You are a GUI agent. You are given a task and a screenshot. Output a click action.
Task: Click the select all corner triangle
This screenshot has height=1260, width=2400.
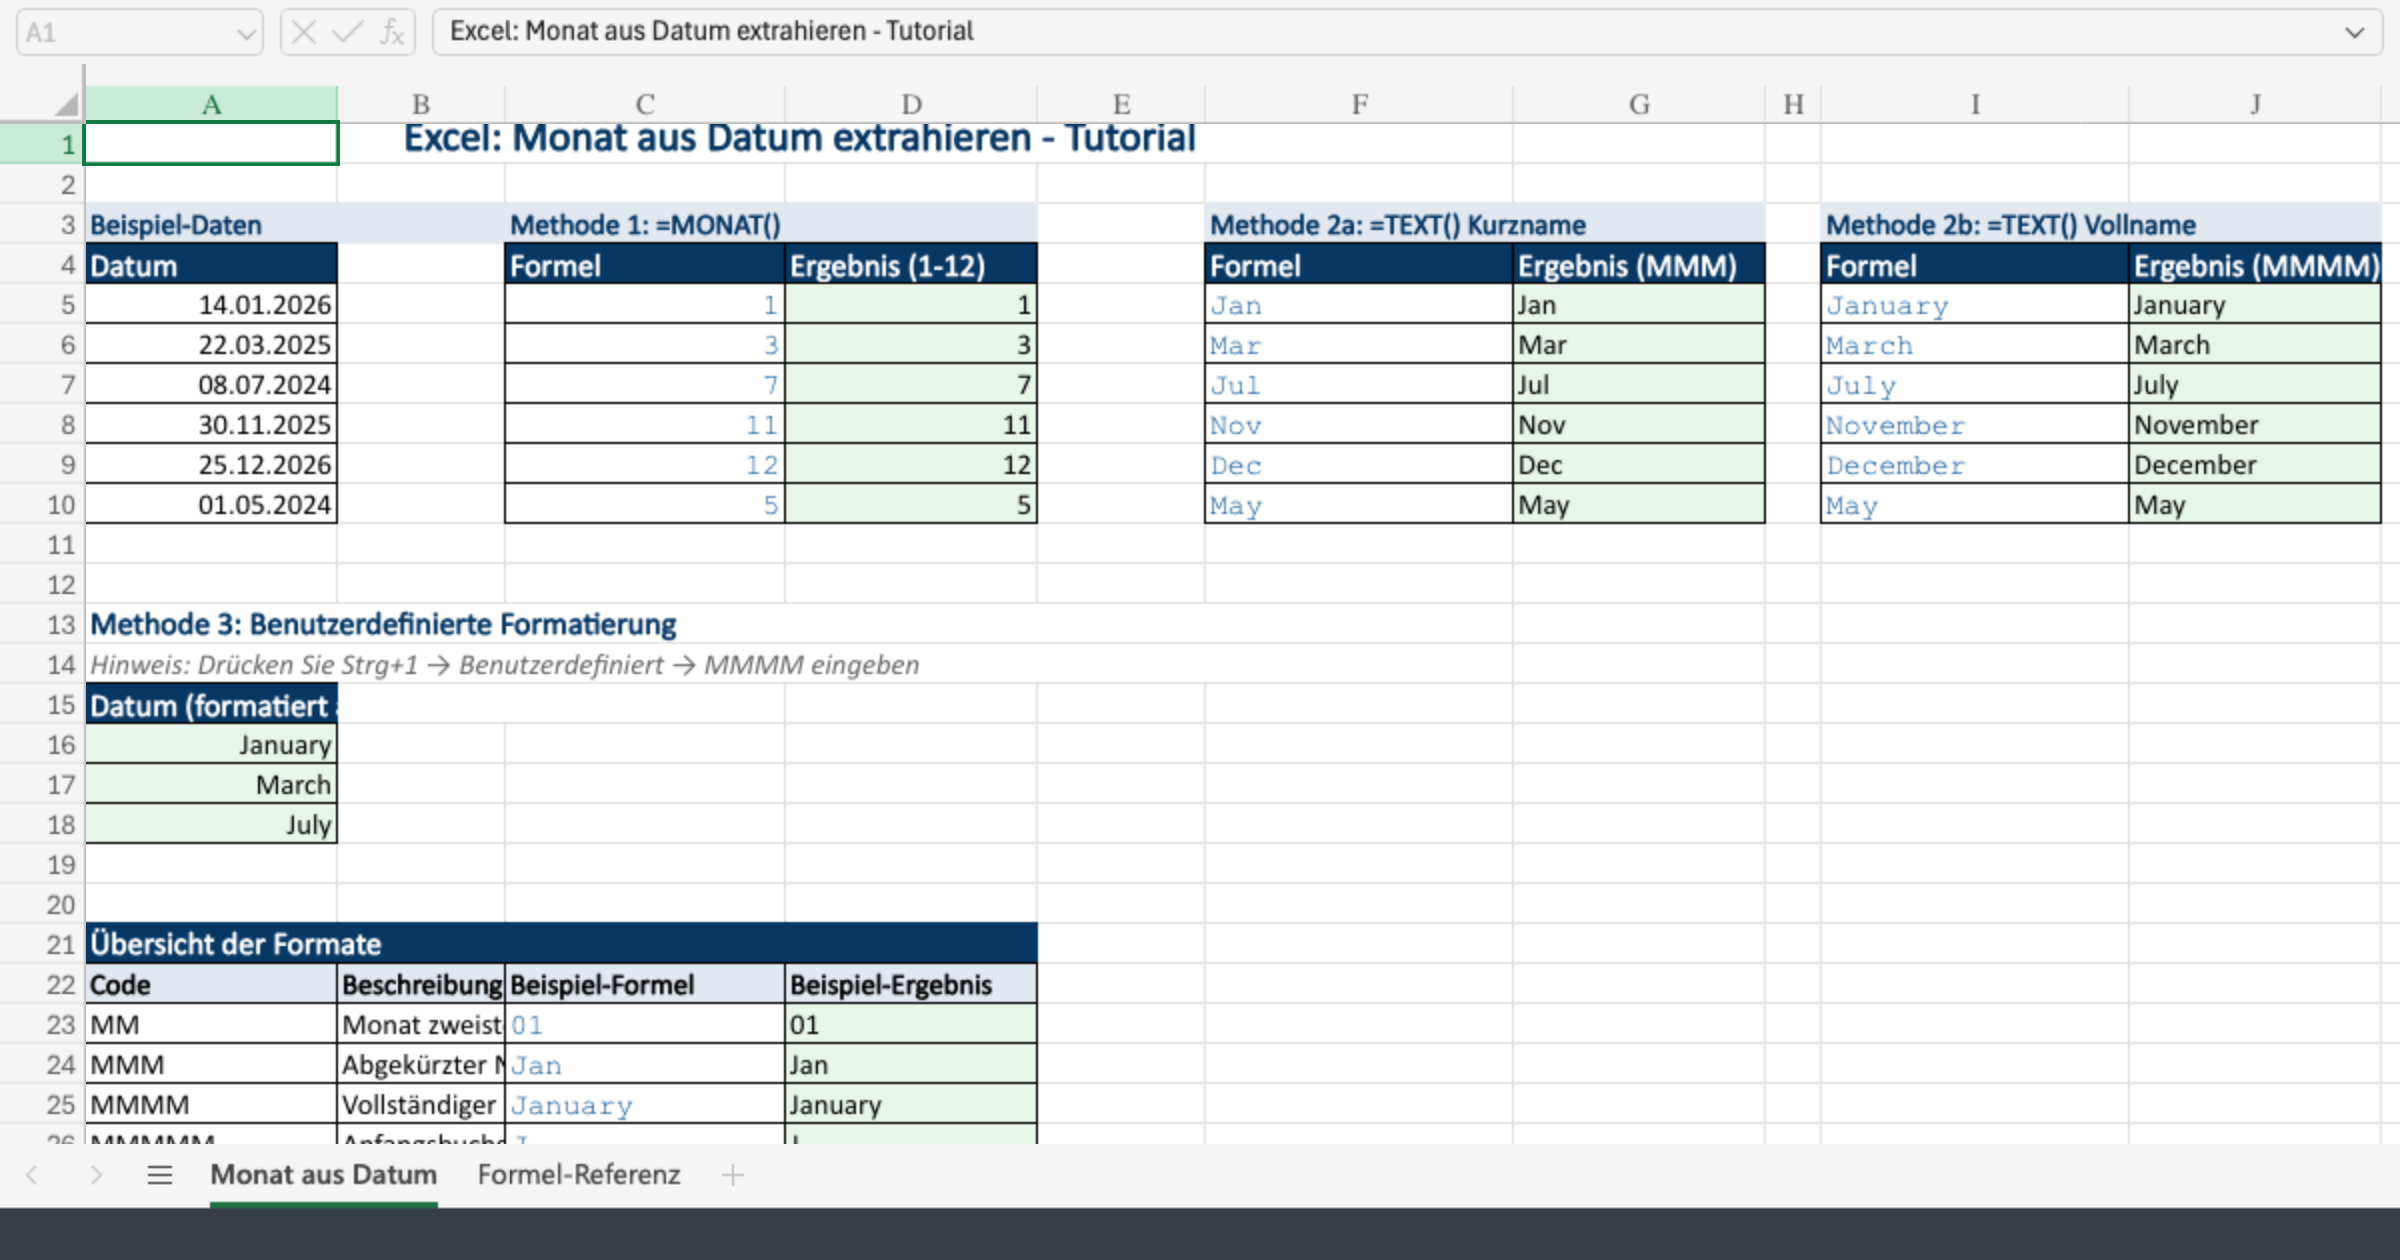click(x=66, y=104)
